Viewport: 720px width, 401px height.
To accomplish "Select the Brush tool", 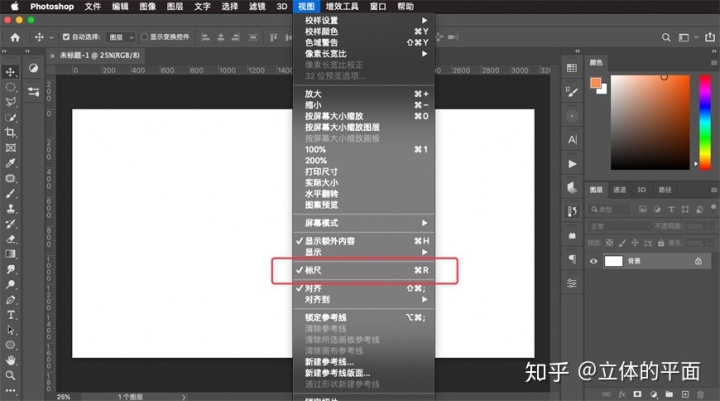I will coord(10,193).
